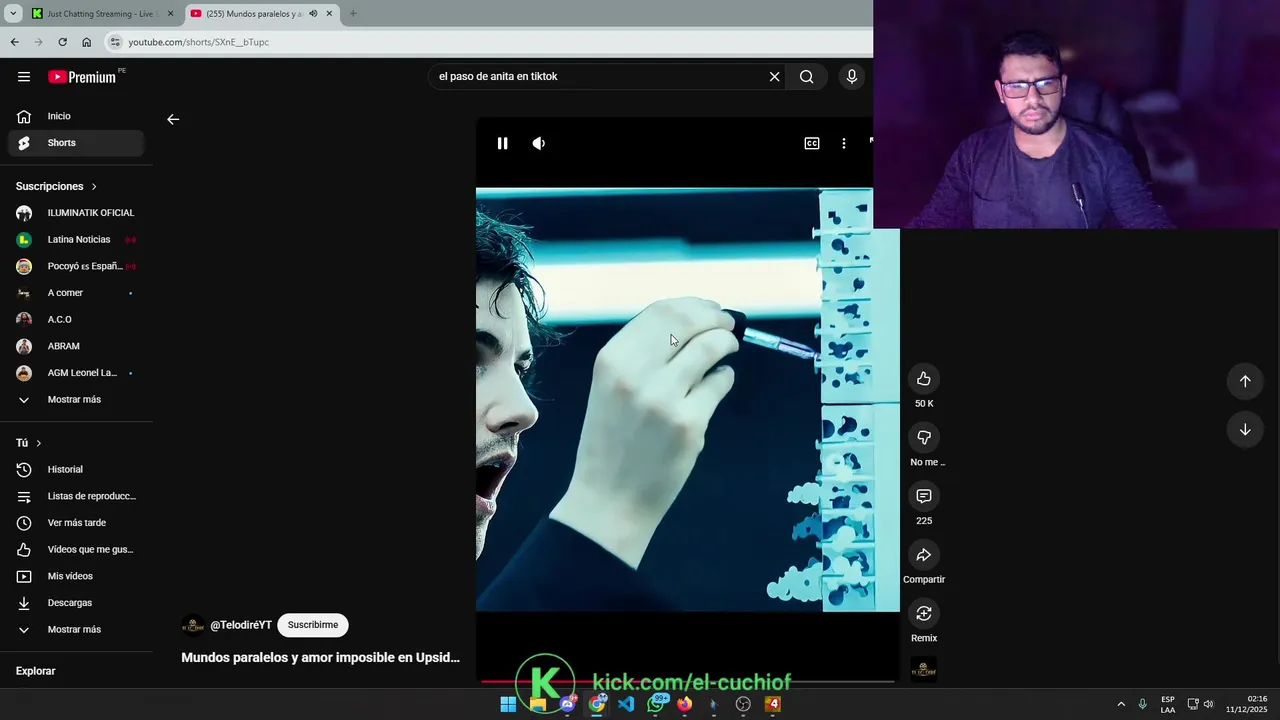Click the youtube.com/shorts address bar
Viewport: 1280px width, 720px height.
[x=490, y=42]
